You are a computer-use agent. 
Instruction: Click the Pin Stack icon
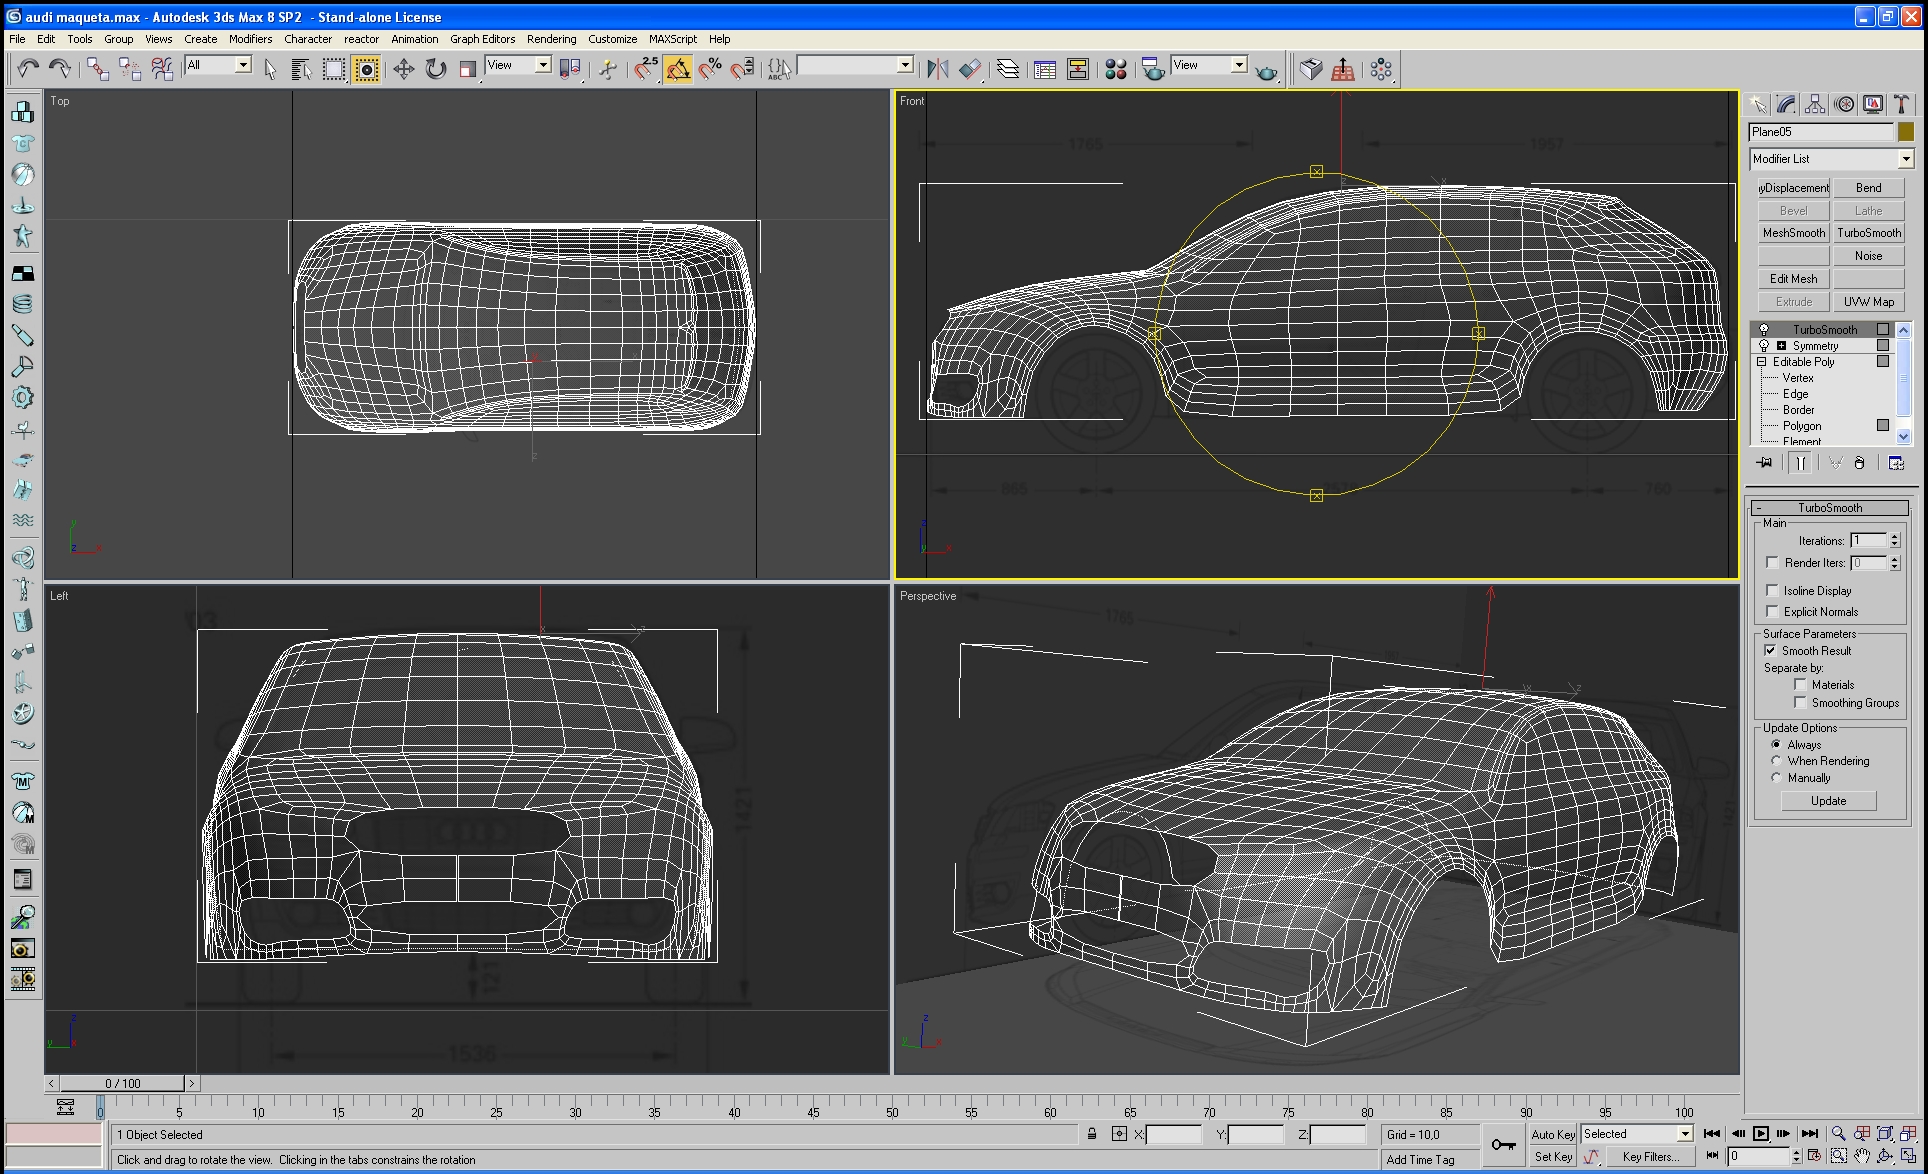pos(1765,462)
